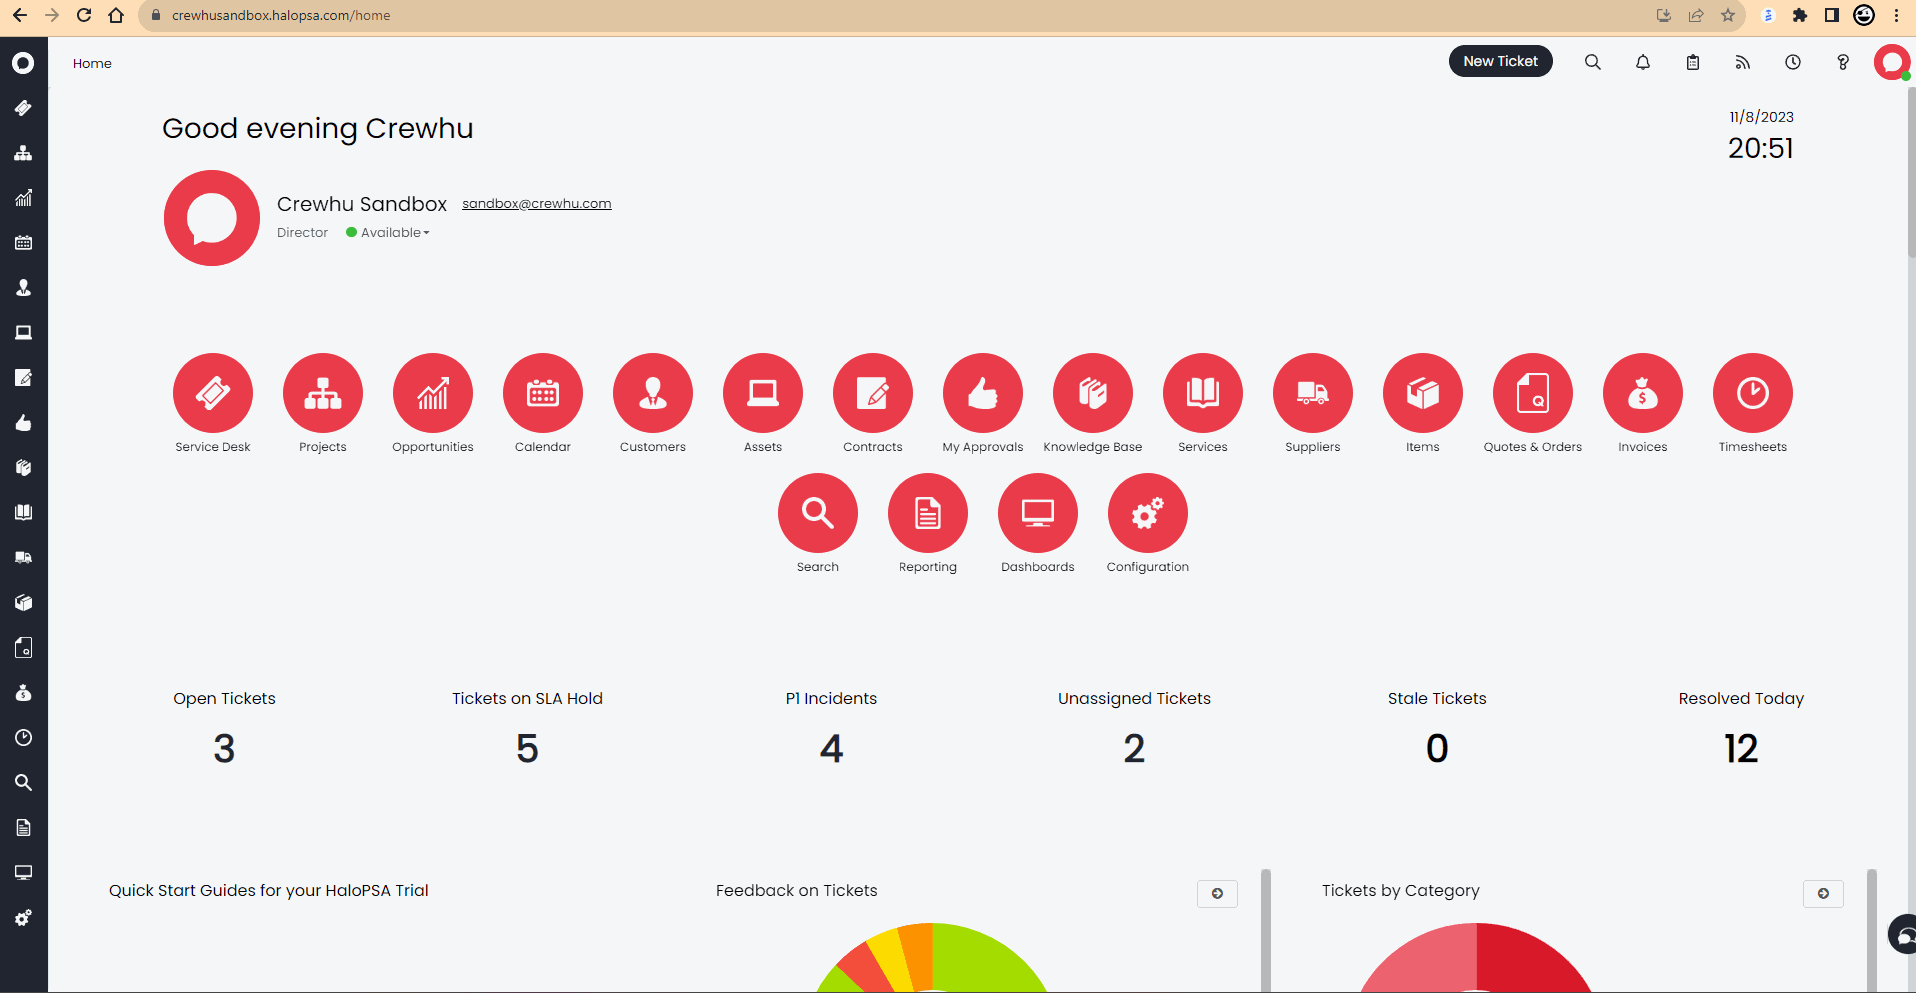Select contracts icon in left sidebar
1916x993 pixels.
coord(23,378)
